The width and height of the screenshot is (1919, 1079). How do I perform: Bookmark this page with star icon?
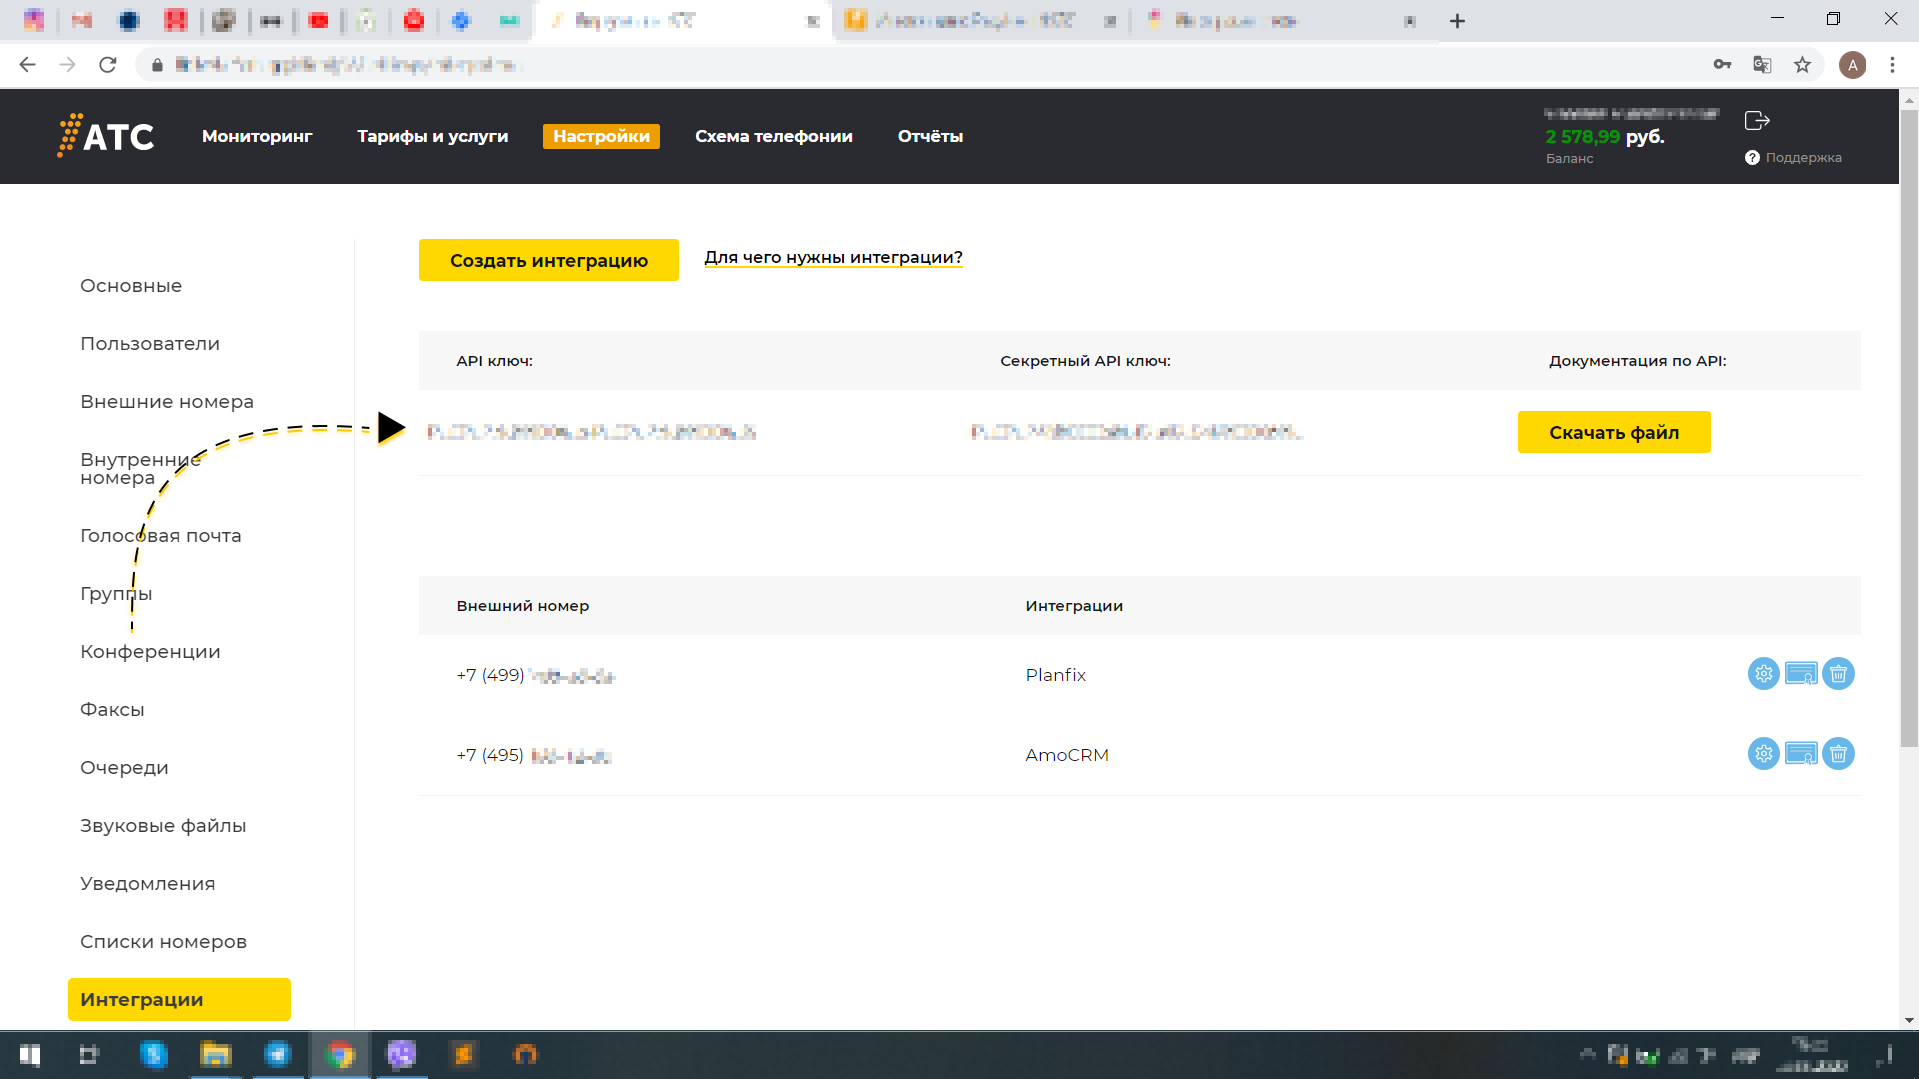(1802, 65)
